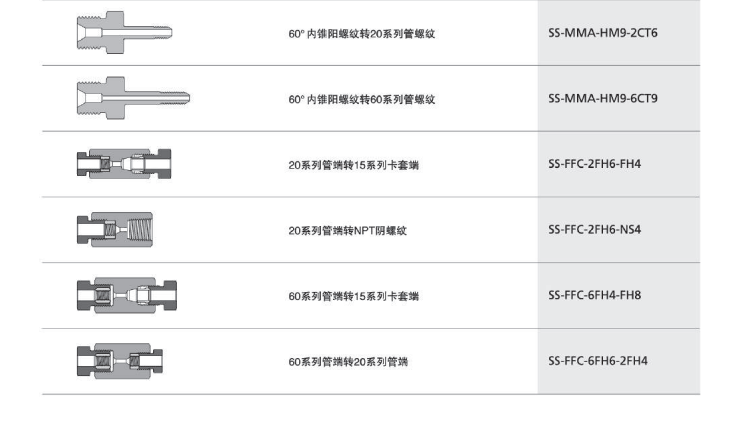Click the gray cell containing SS-FFC-6FH4-FH8
The image size is (729, 421).
[619, 296]
